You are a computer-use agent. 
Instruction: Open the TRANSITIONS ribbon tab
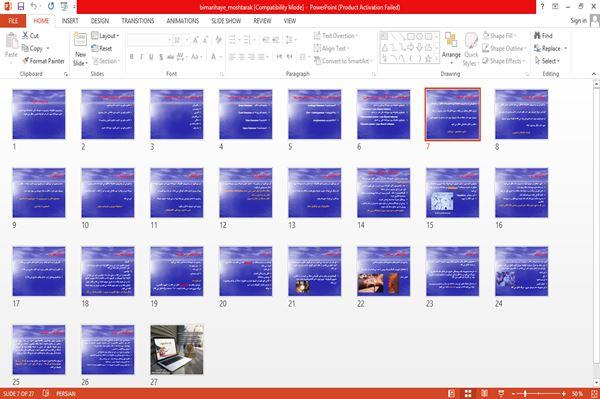point(138,21)
